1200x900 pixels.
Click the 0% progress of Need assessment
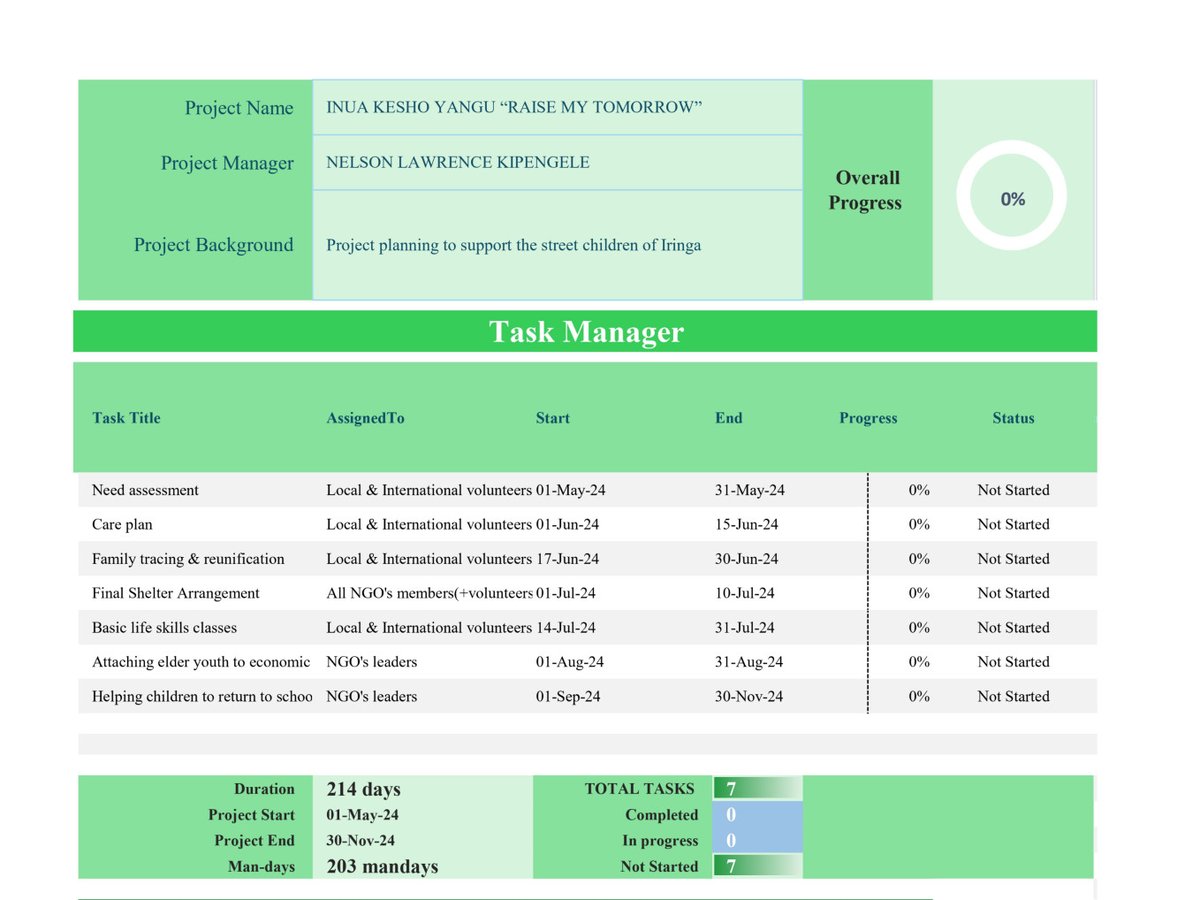point(919,490)
